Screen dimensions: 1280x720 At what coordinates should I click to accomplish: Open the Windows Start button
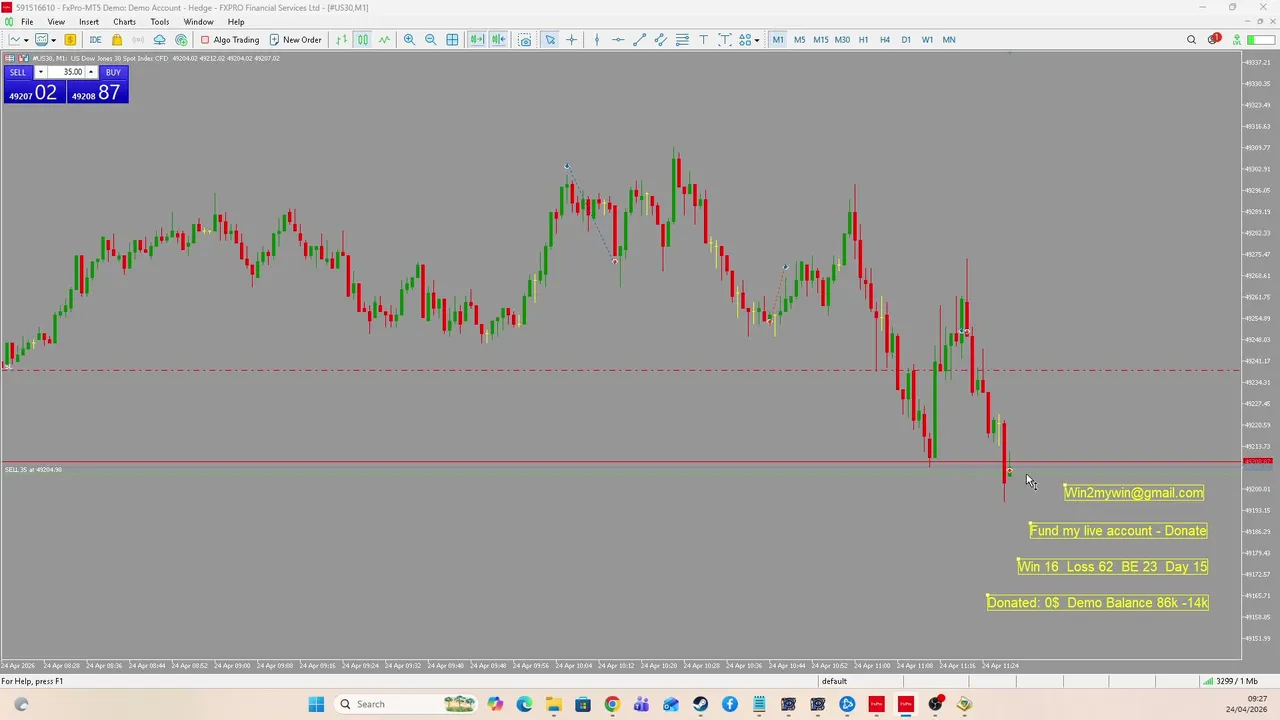(x=316, y=704)
